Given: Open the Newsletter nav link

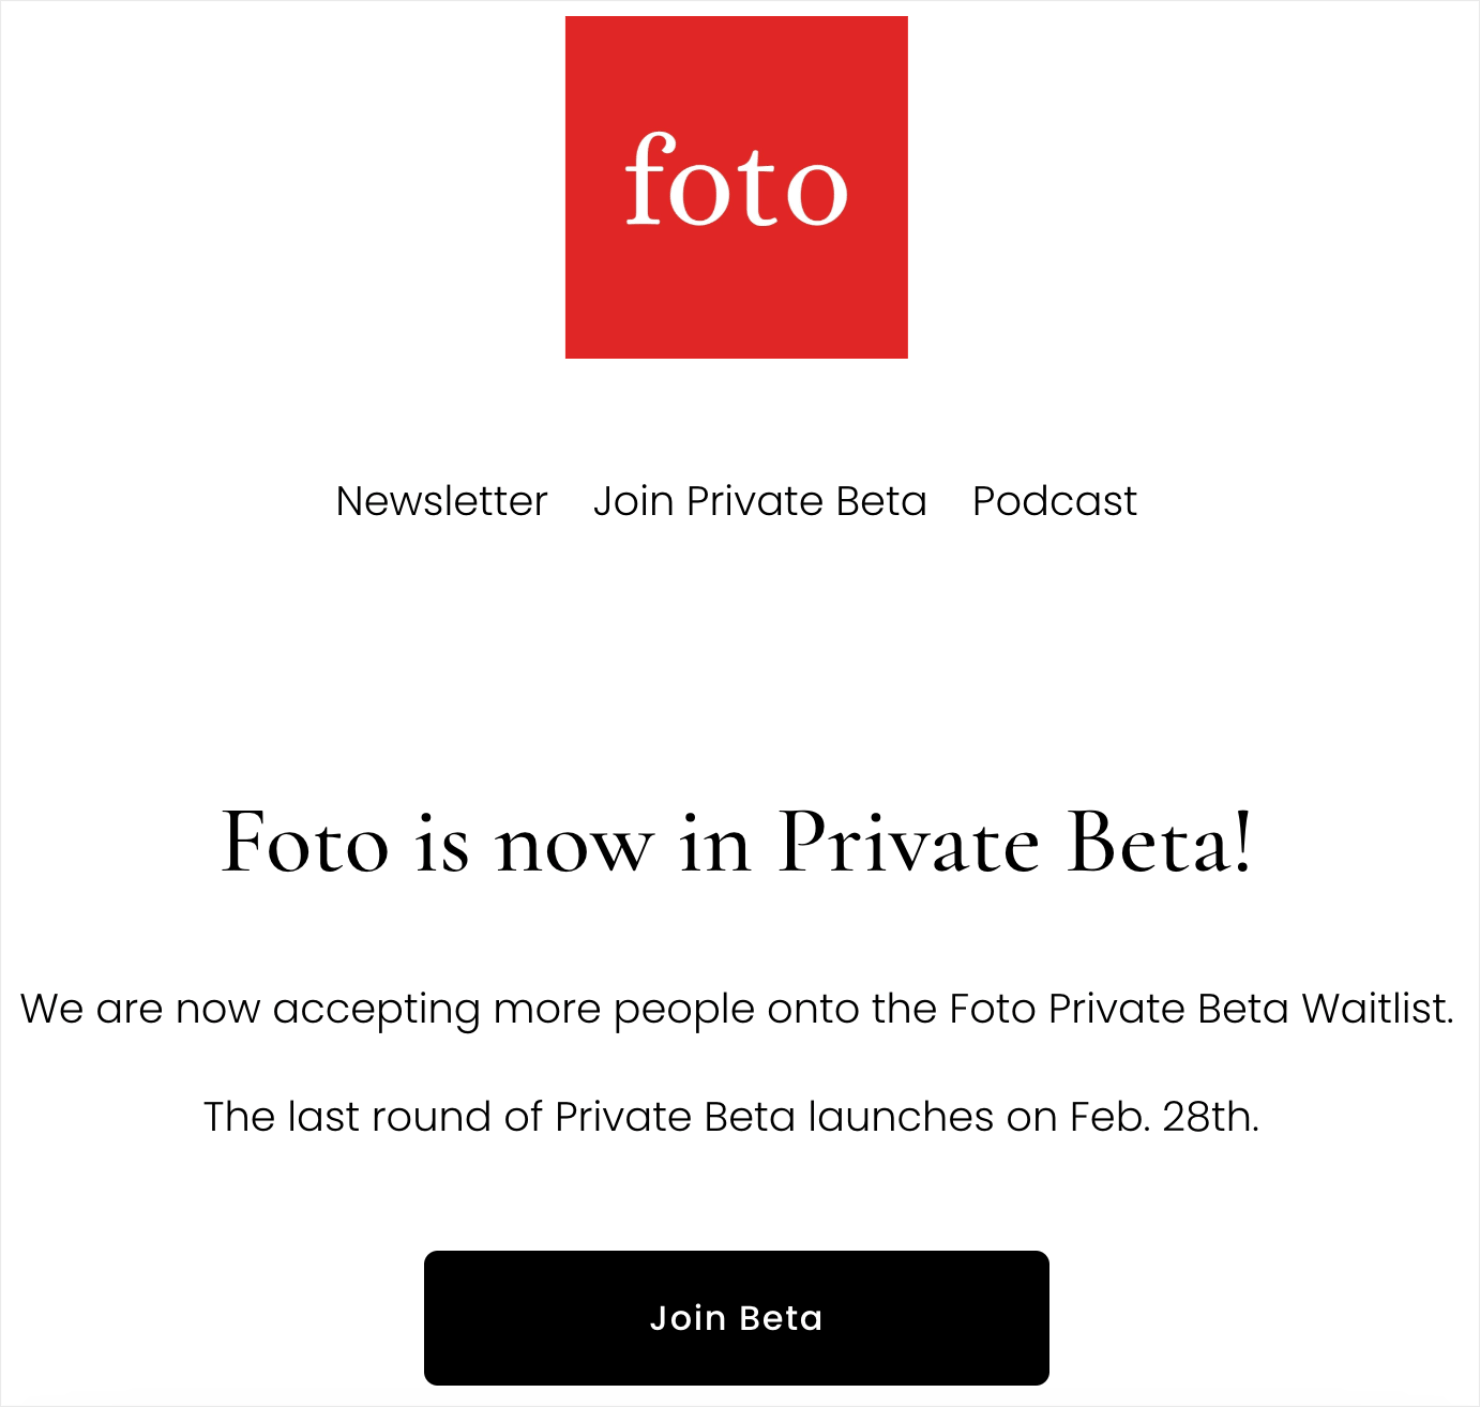Looking at the screenshot, I should click(x=441, y=501).
